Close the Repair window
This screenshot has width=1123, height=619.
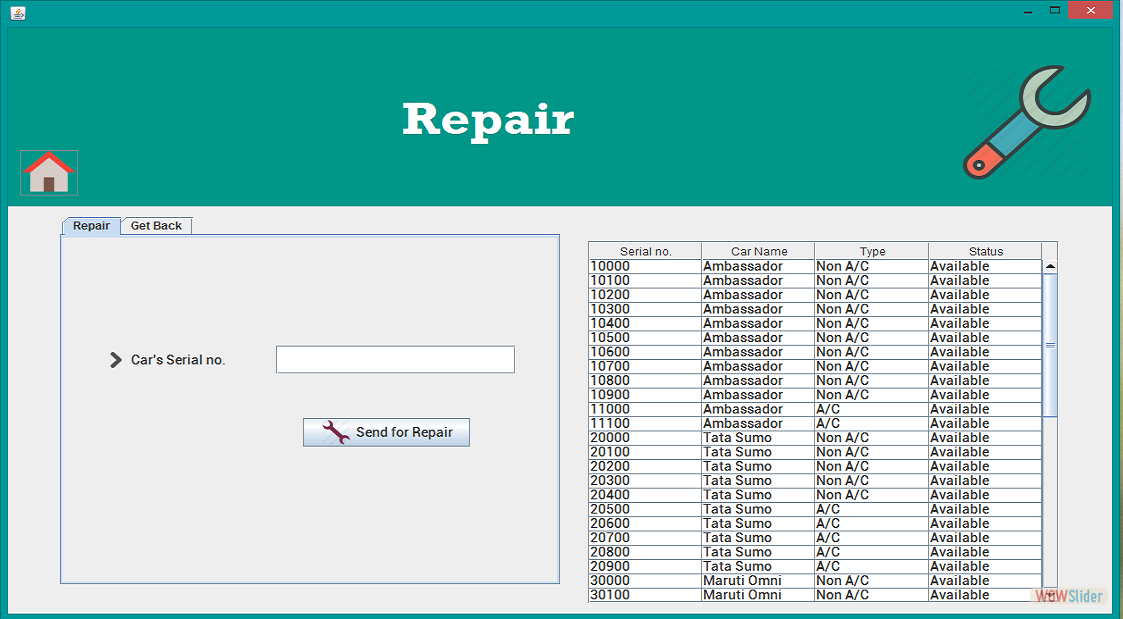[x=1091, y=10]
